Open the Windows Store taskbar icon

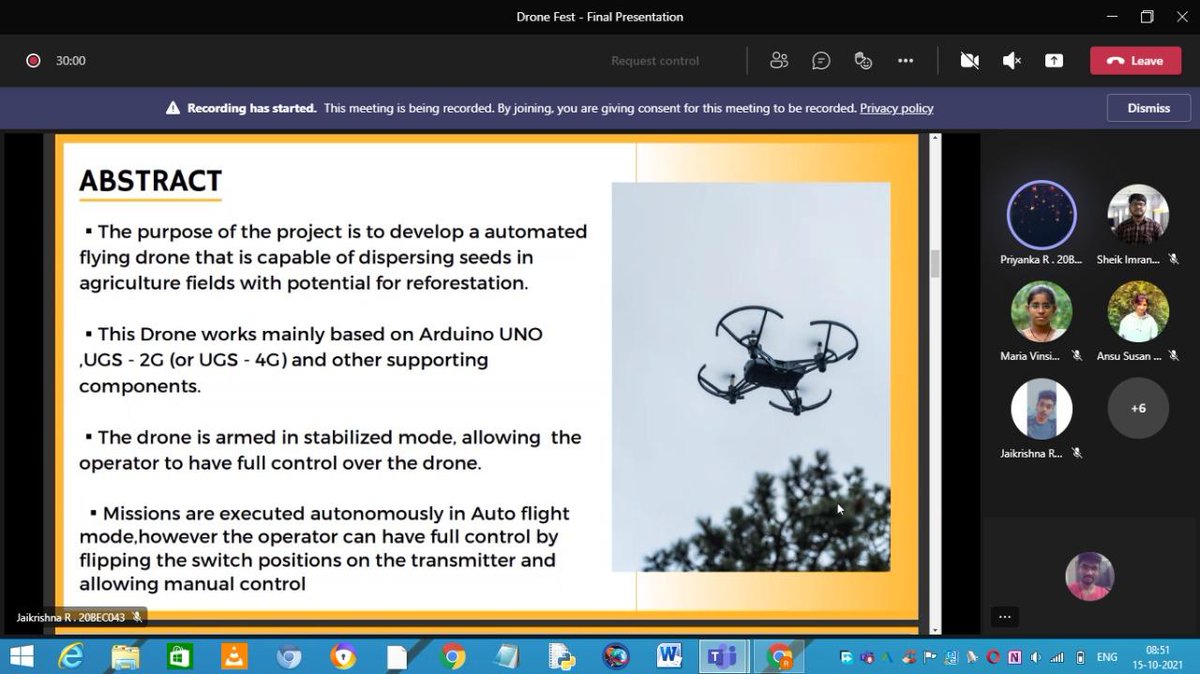coord(180,657)
